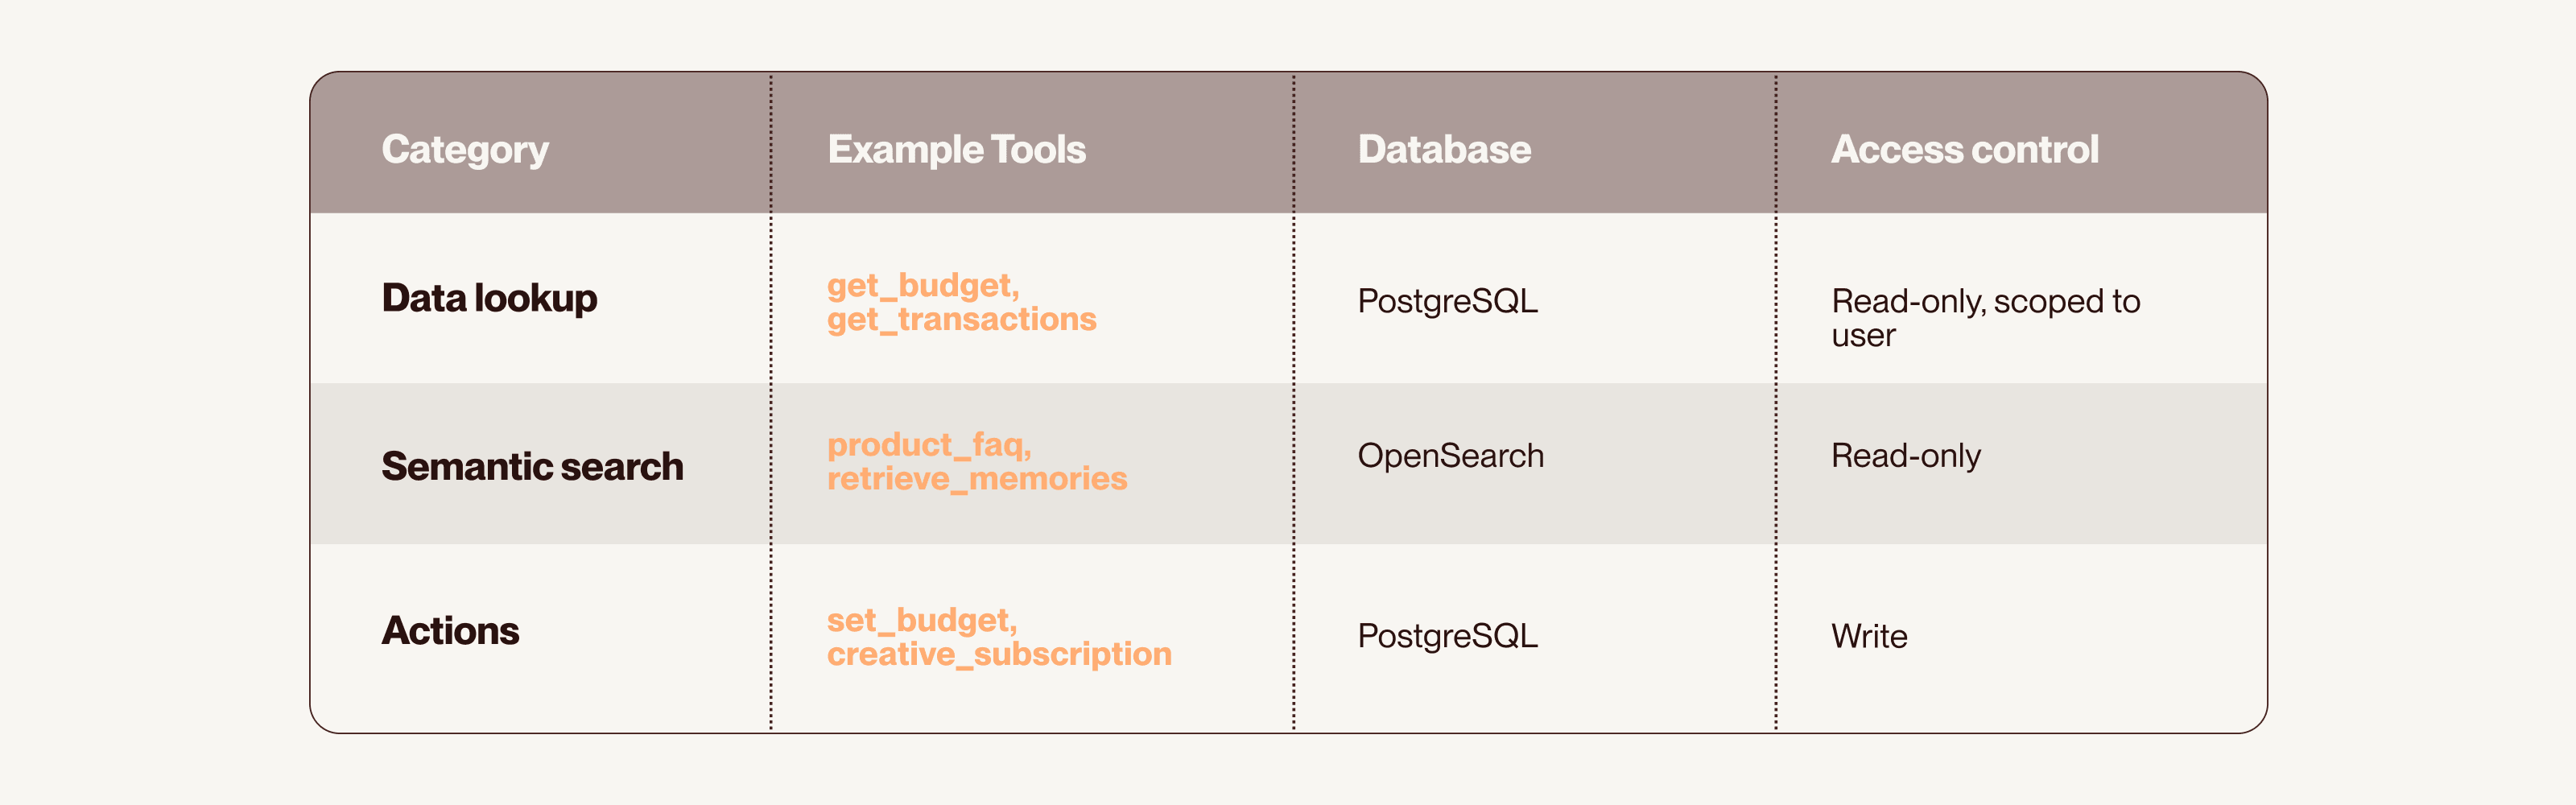Click the Category column header

coord(465,149)
